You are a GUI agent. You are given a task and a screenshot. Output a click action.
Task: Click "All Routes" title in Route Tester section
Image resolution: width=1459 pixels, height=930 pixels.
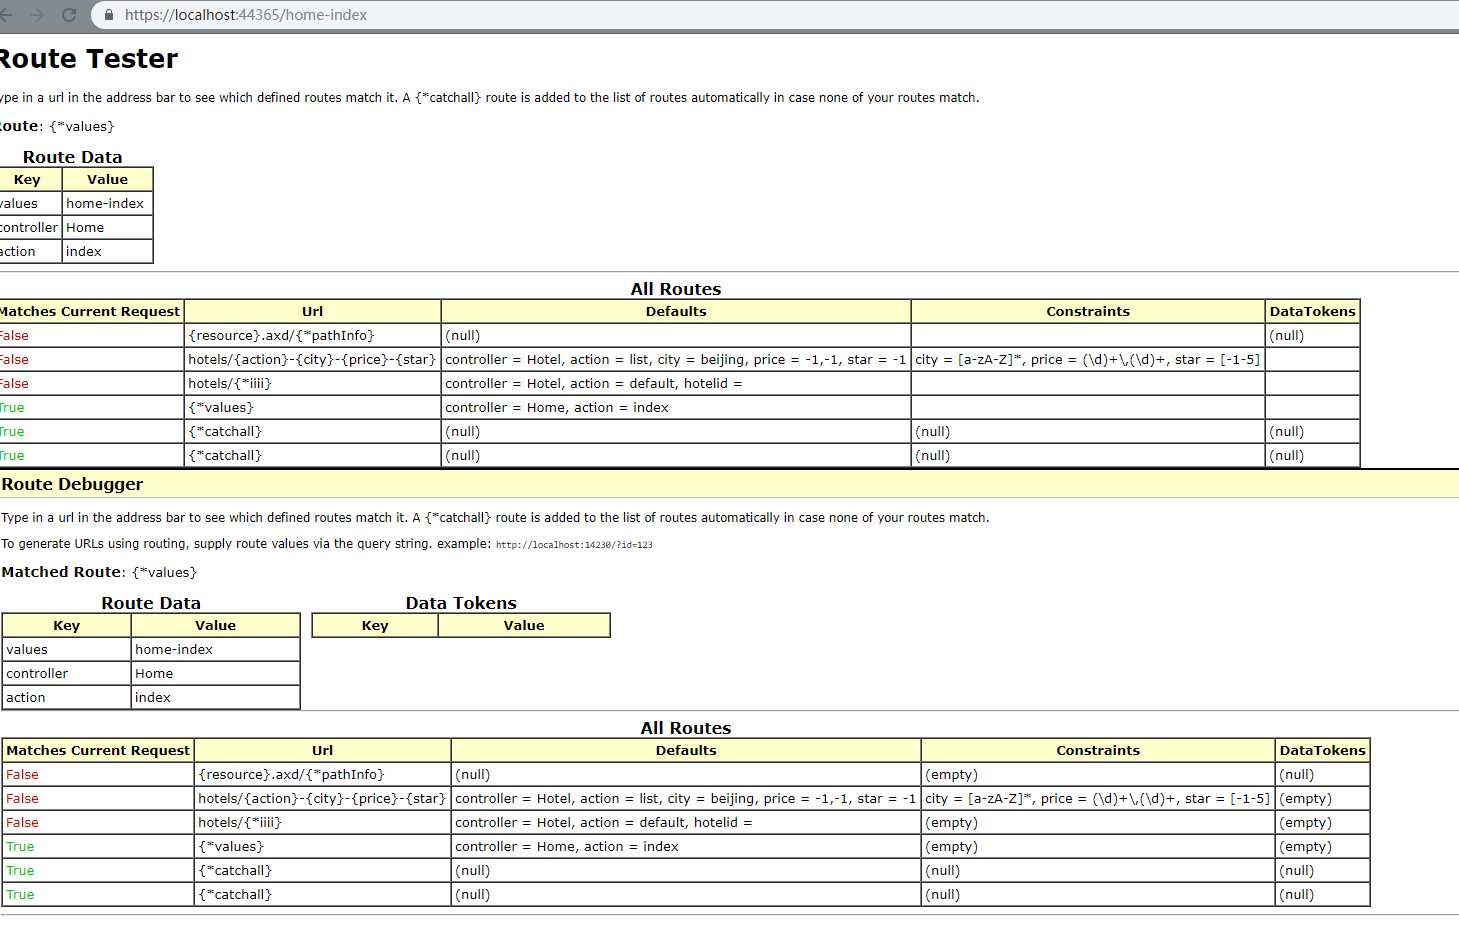[676, 289]
